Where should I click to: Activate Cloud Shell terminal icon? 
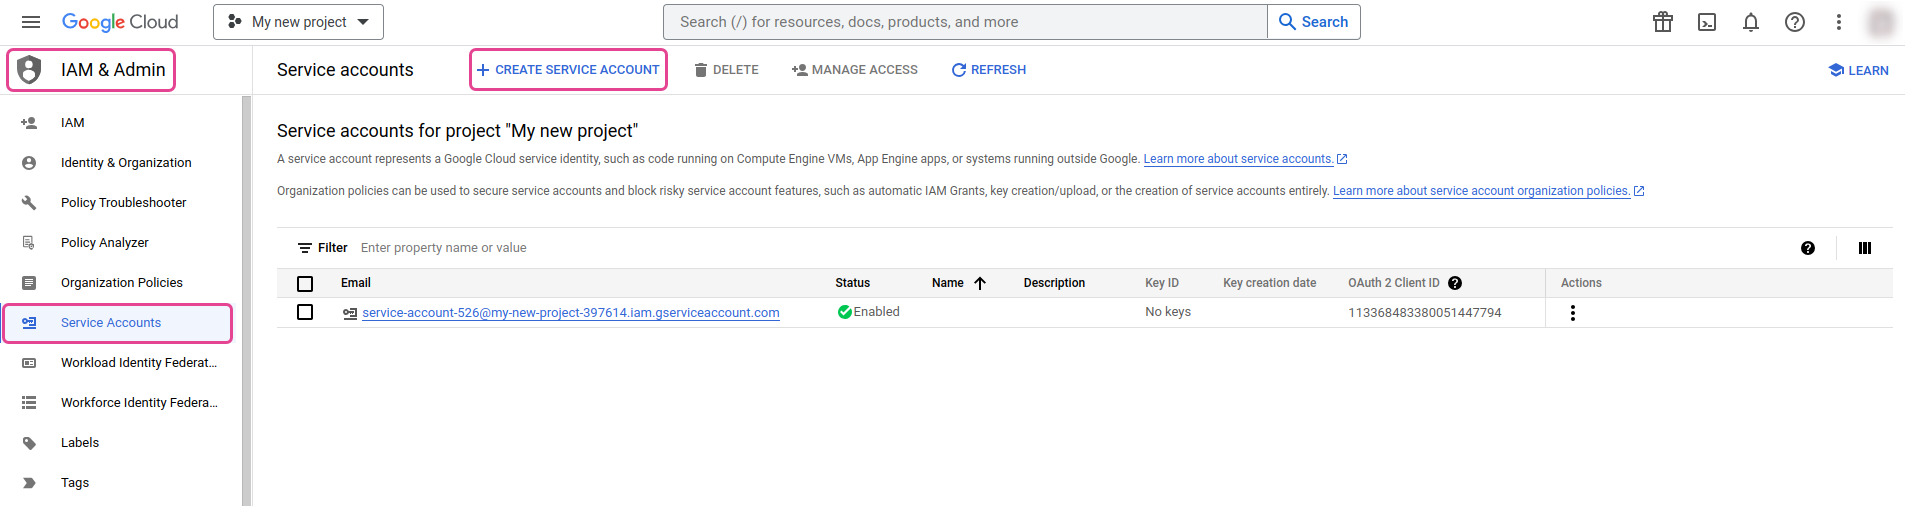[1707, 22]
